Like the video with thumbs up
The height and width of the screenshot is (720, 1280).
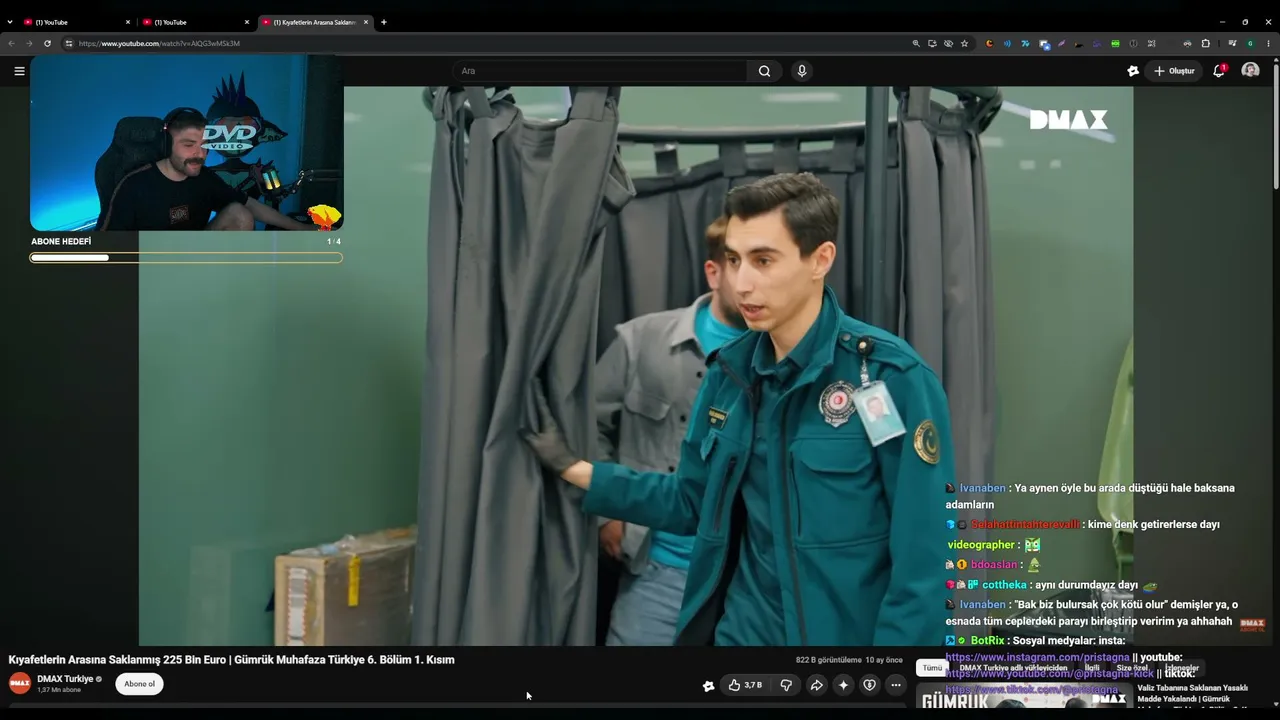(x=745, y=685)
